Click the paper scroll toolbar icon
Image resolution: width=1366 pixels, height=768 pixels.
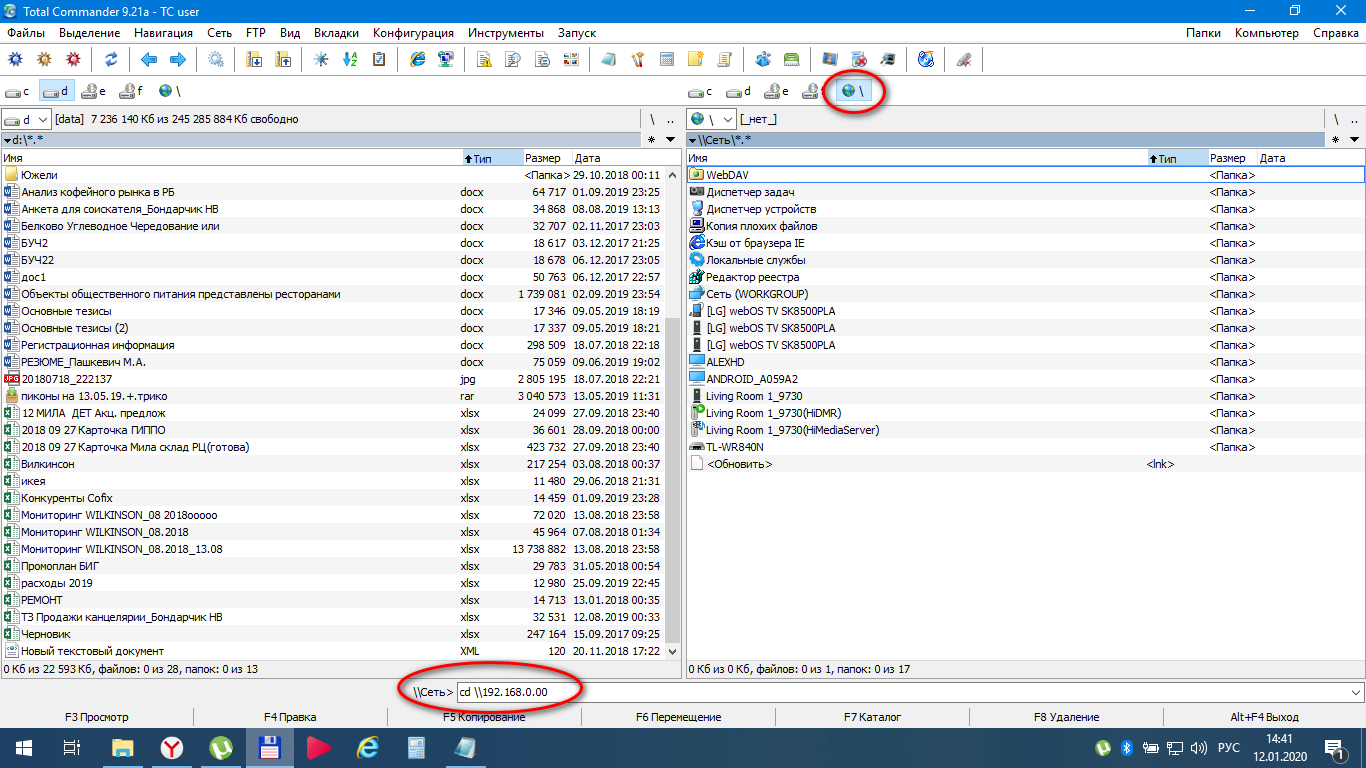[x=724, y=59]
